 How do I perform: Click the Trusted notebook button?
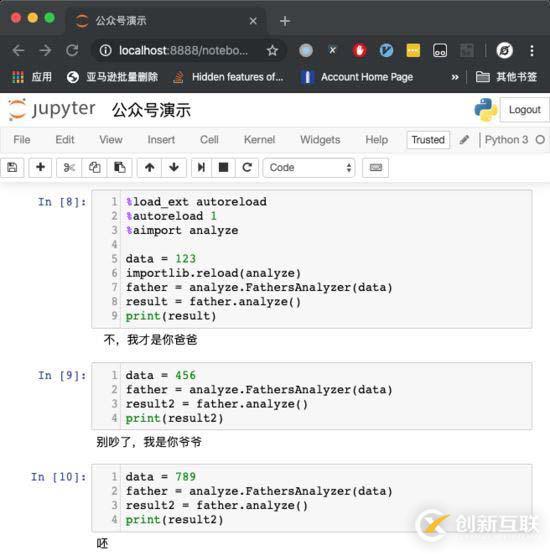[x=428, y=140]
